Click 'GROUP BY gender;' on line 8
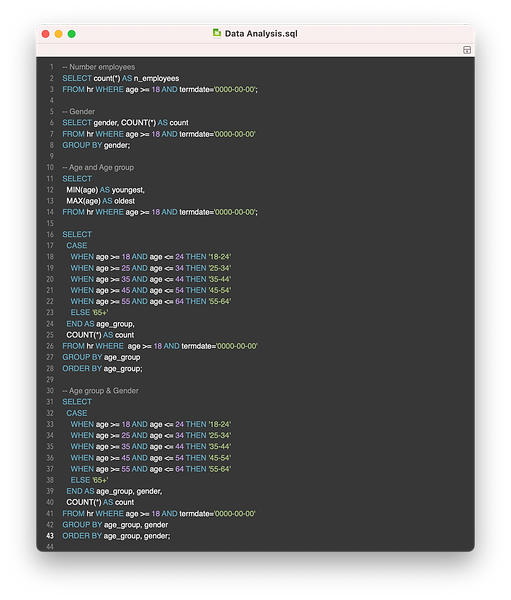Viewport: 511px width, 600px height. [96, 145]
